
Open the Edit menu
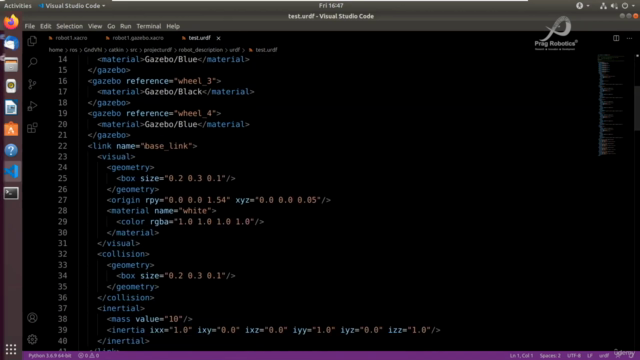(45, 26)
